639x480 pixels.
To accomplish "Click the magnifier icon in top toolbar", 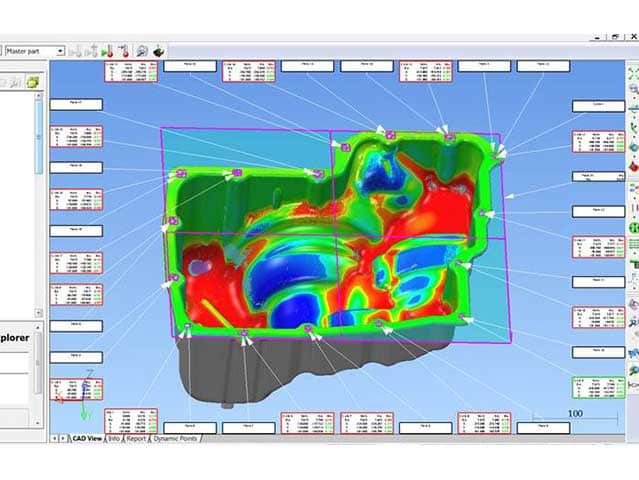I will (x=142, y=50).
